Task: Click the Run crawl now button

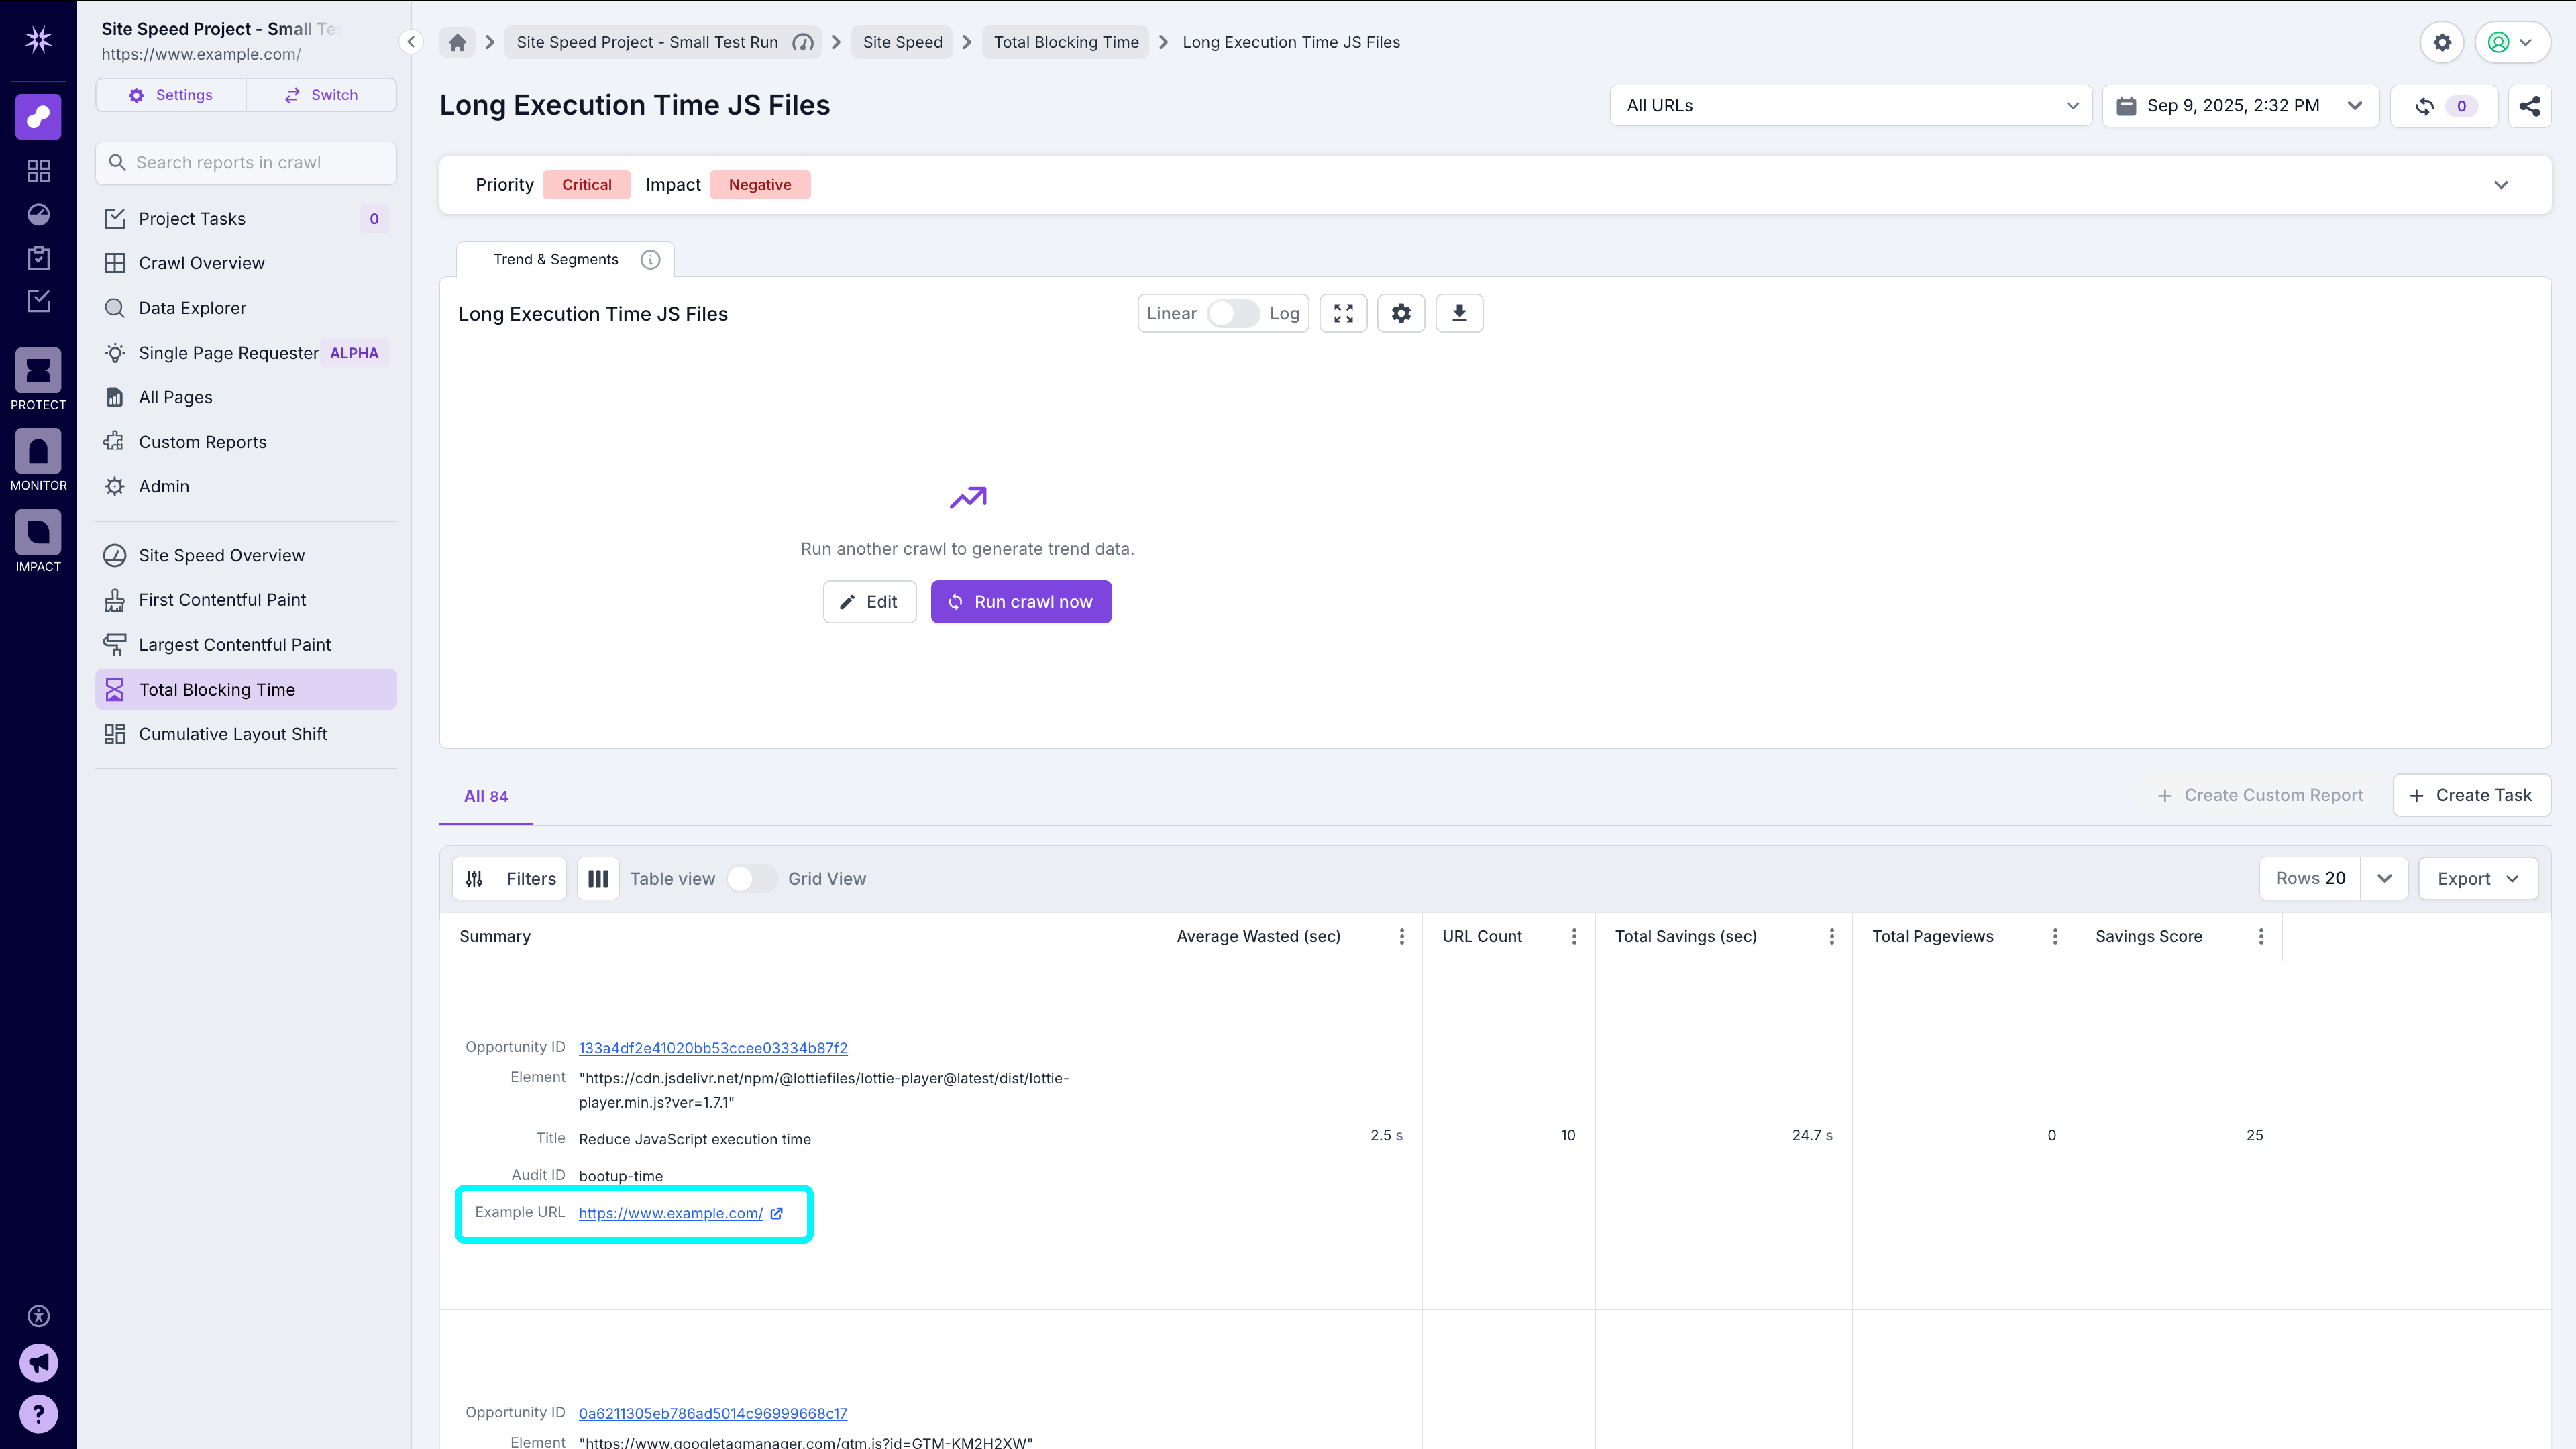Action: tap(1021, 601)
